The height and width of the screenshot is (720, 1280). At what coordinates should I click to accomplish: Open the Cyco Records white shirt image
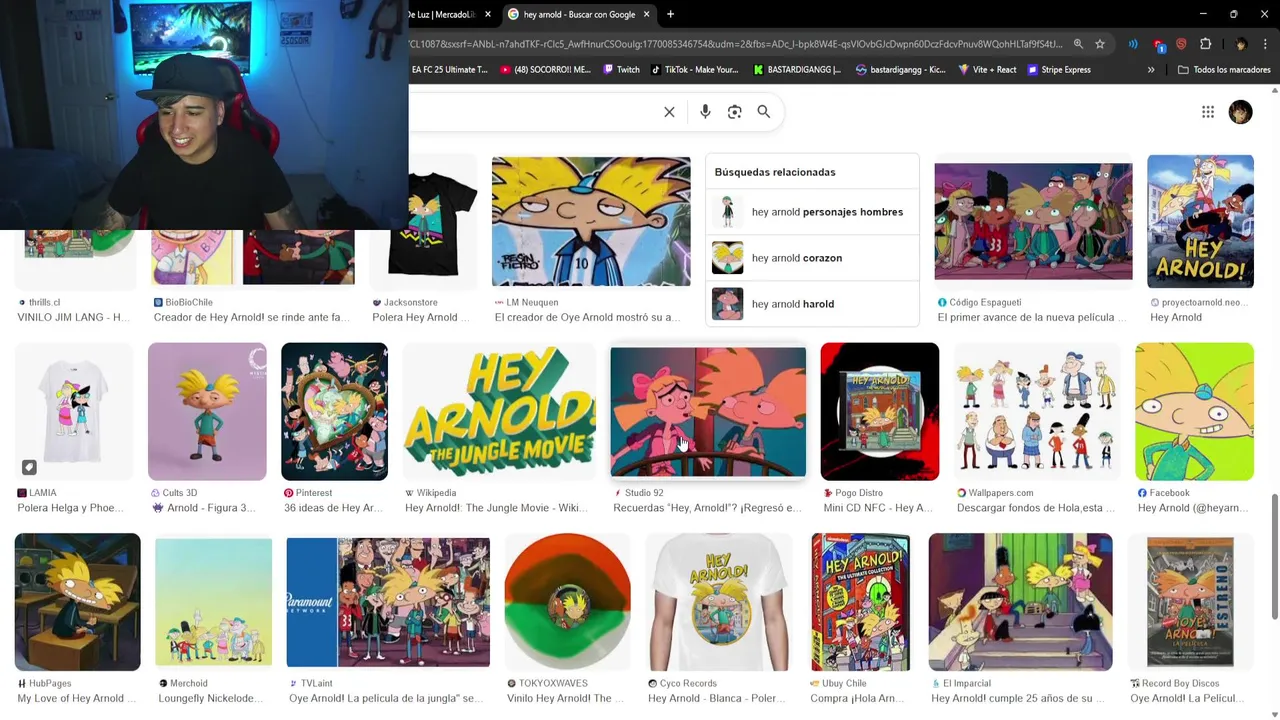pos(719,602)
